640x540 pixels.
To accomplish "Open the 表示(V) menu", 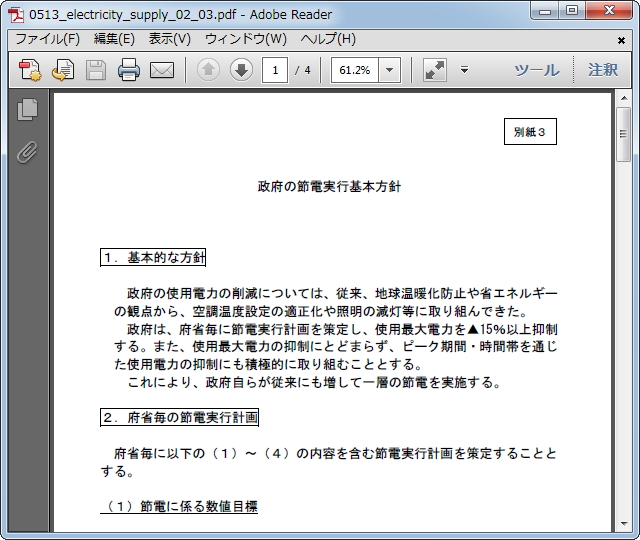I will (x=169, y=39).
